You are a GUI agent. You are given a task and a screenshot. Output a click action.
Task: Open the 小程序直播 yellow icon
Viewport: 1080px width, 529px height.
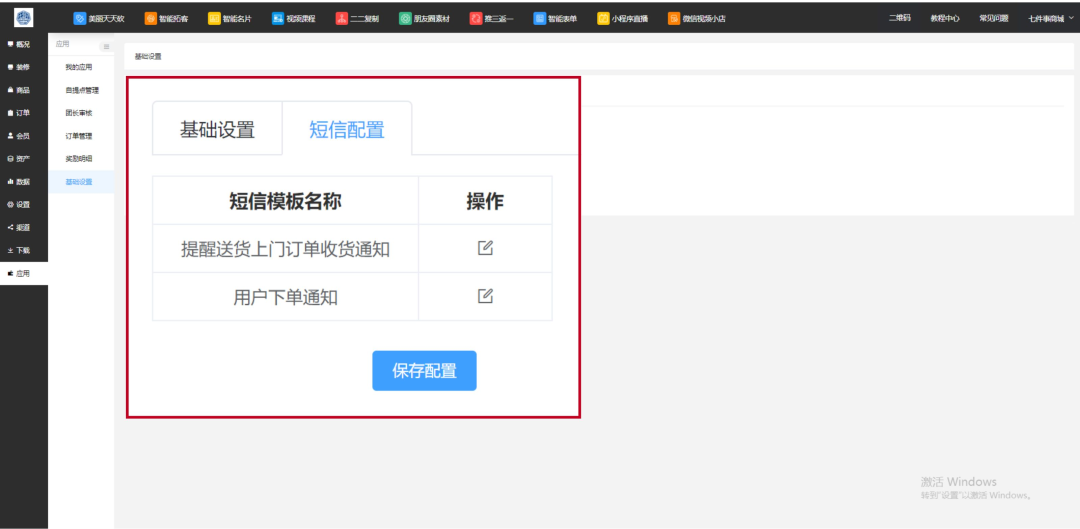click(x=603, y=19)
